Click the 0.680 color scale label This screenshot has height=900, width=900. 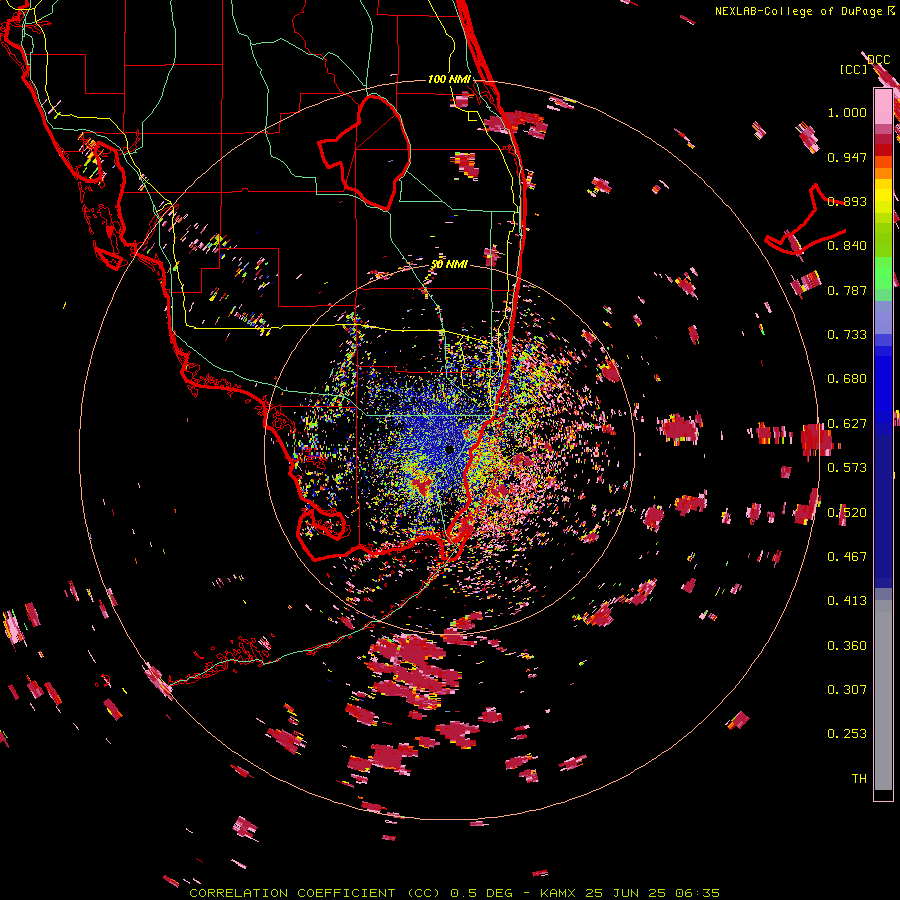847,379
